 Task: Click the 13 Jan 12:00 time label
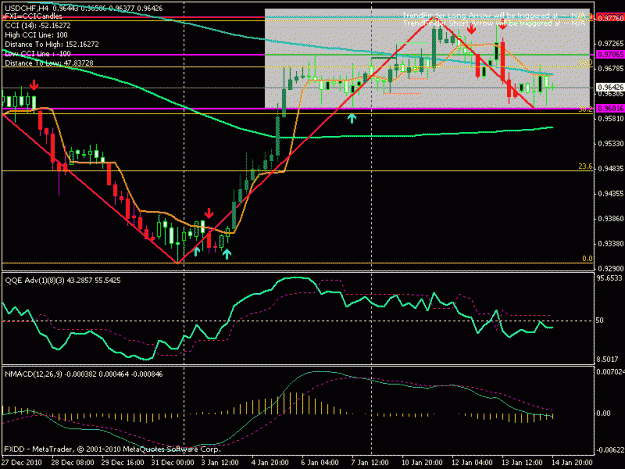tap(522, 463)
